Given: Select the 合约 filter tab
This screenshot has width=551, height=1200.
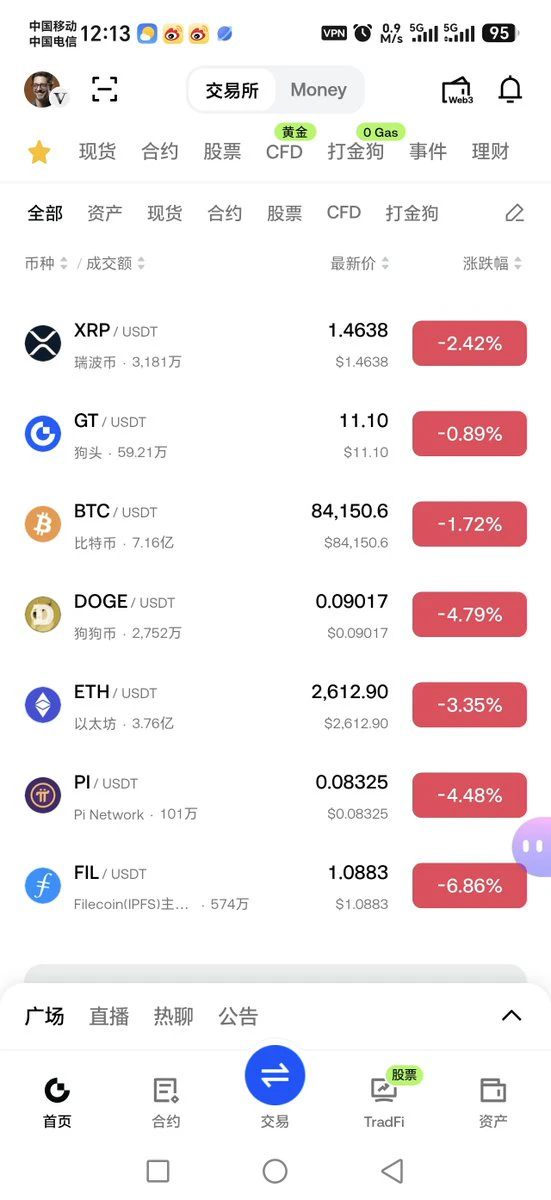Looking at the screenshot, I should [225, 213].
